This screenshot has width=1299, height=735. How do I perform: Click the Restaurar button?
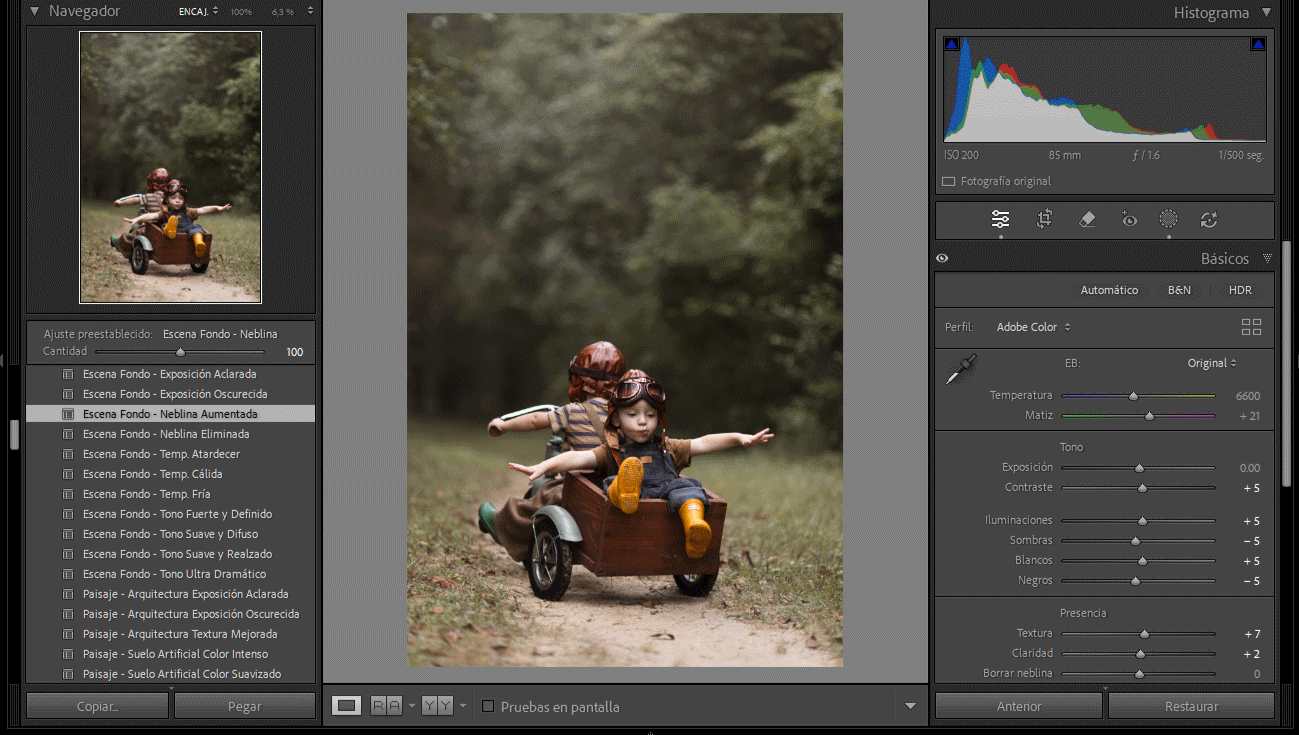1191,706
